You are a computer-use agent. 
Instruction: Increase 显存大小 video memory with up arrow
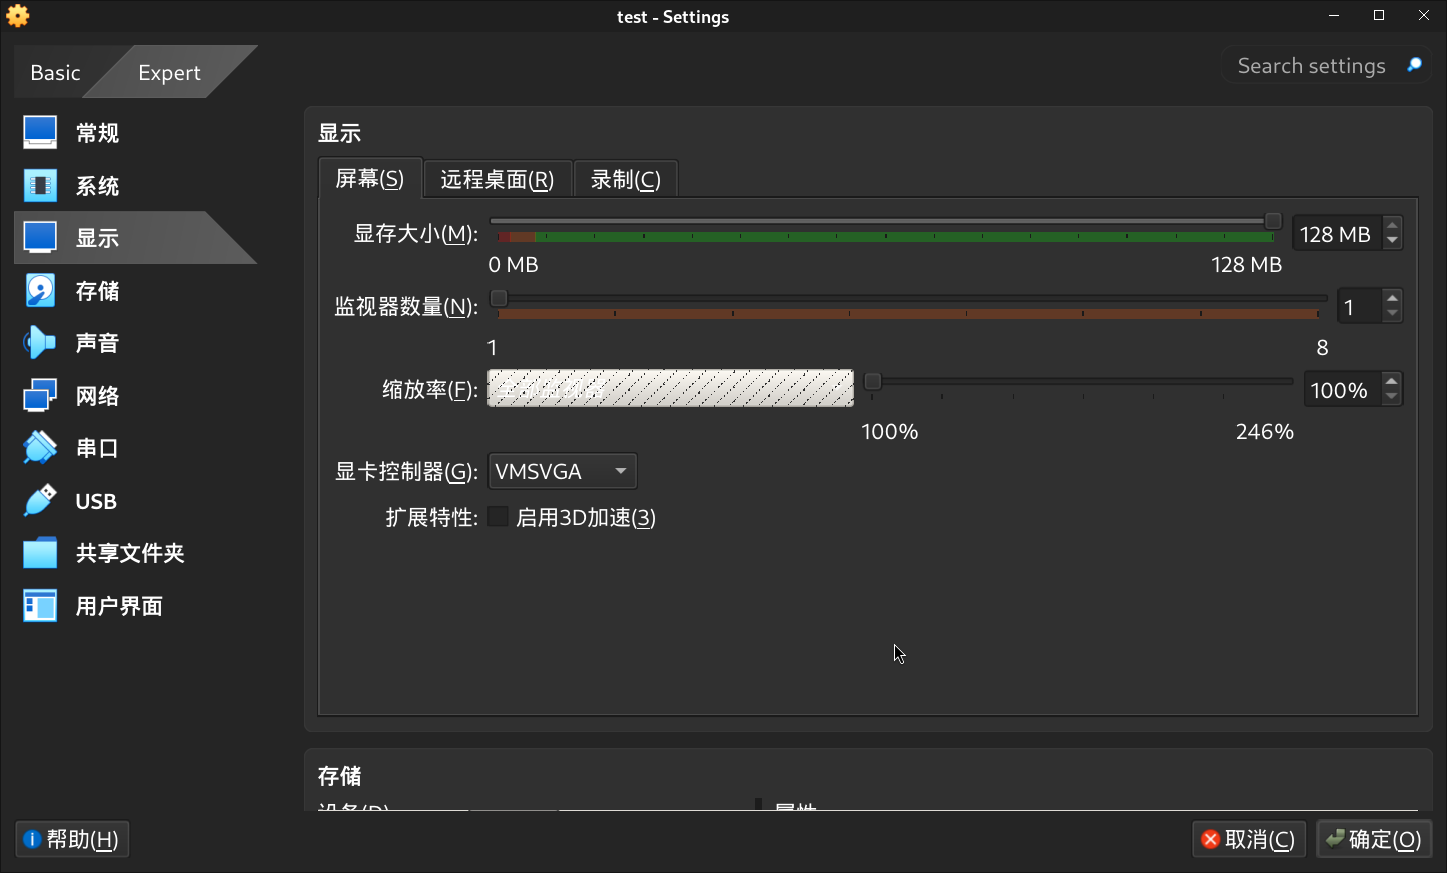[x=1392, y=226]
